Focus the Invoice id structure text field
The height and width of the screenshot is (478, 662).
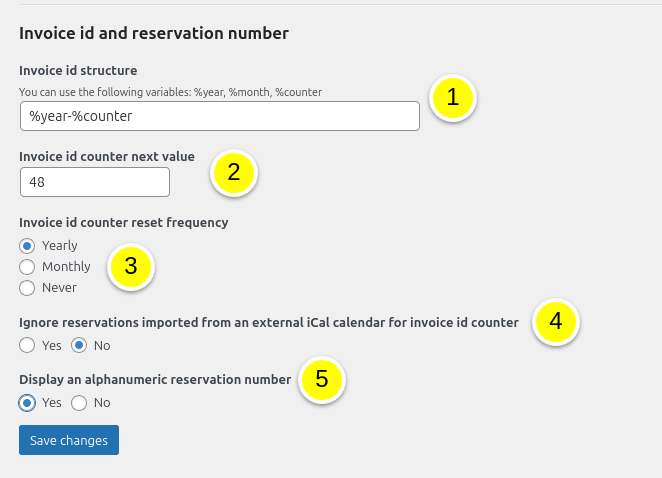click(x=219, y=116)
